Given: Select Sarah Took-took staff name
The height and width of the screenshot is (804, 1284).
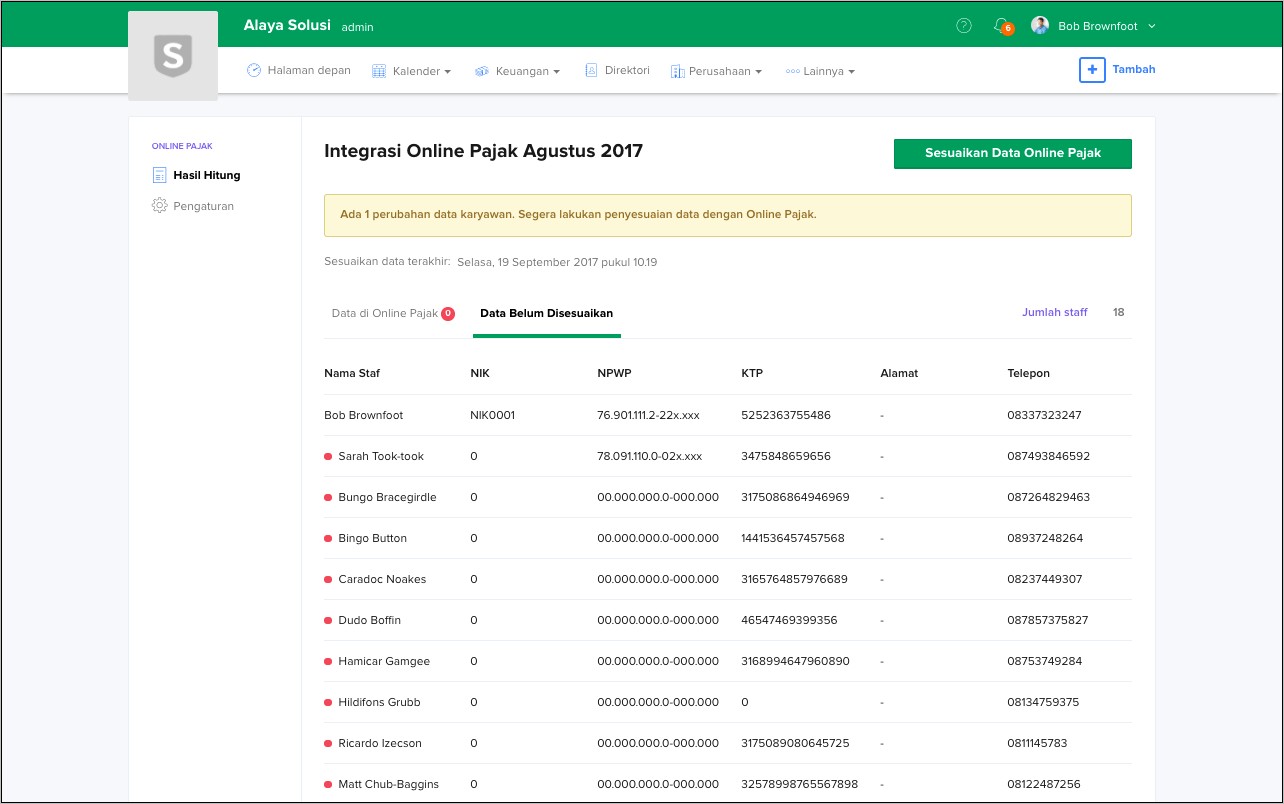Looking at the screenshot, I should tap(381, 456).
